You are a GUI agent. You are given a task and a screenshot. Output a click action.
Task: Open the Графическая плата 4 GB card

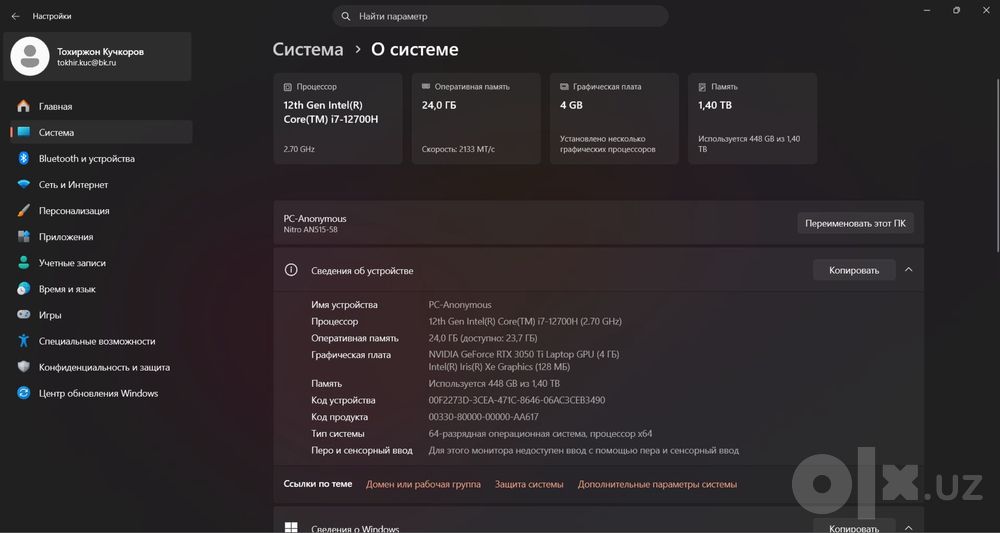614,119
